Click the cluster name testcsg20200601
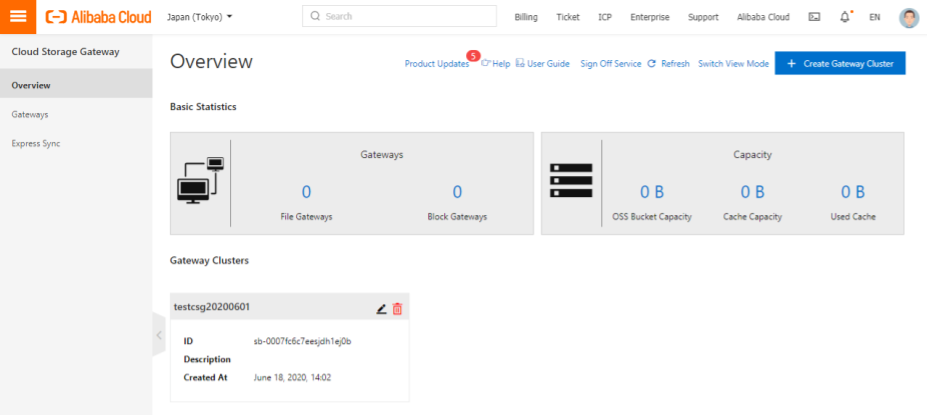Image resolution: width=932 pixels, height=420 pixels. [x=212, y=307]
